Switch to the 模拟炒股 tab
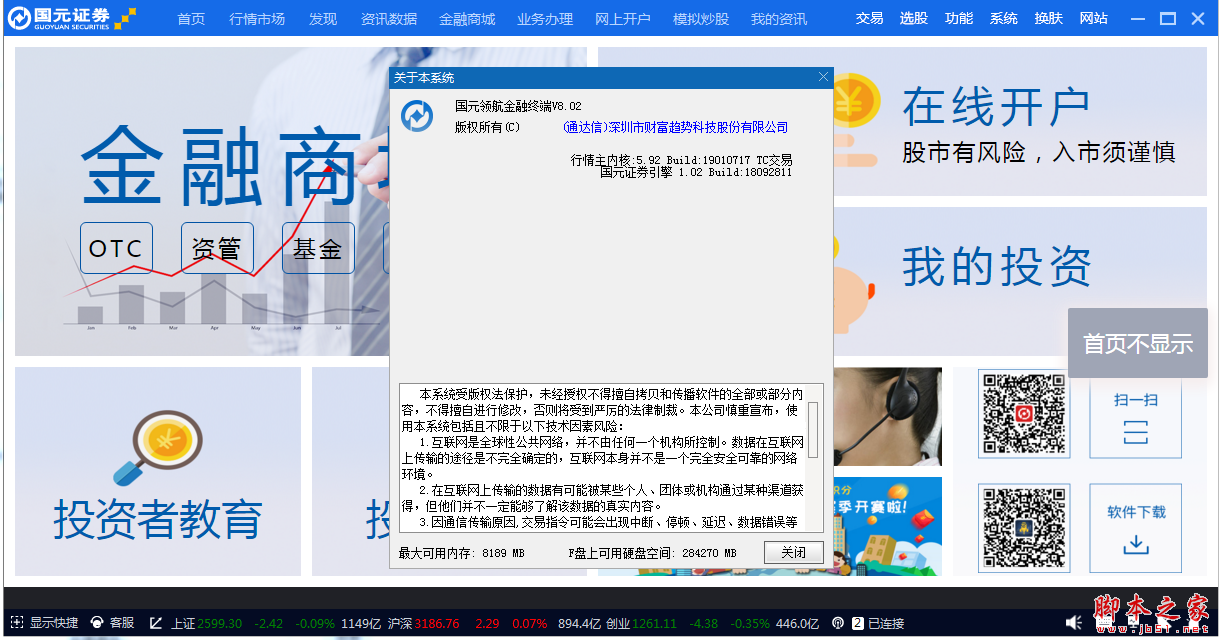The height and width of the screenshot is (640, 1220). (703, 18)
